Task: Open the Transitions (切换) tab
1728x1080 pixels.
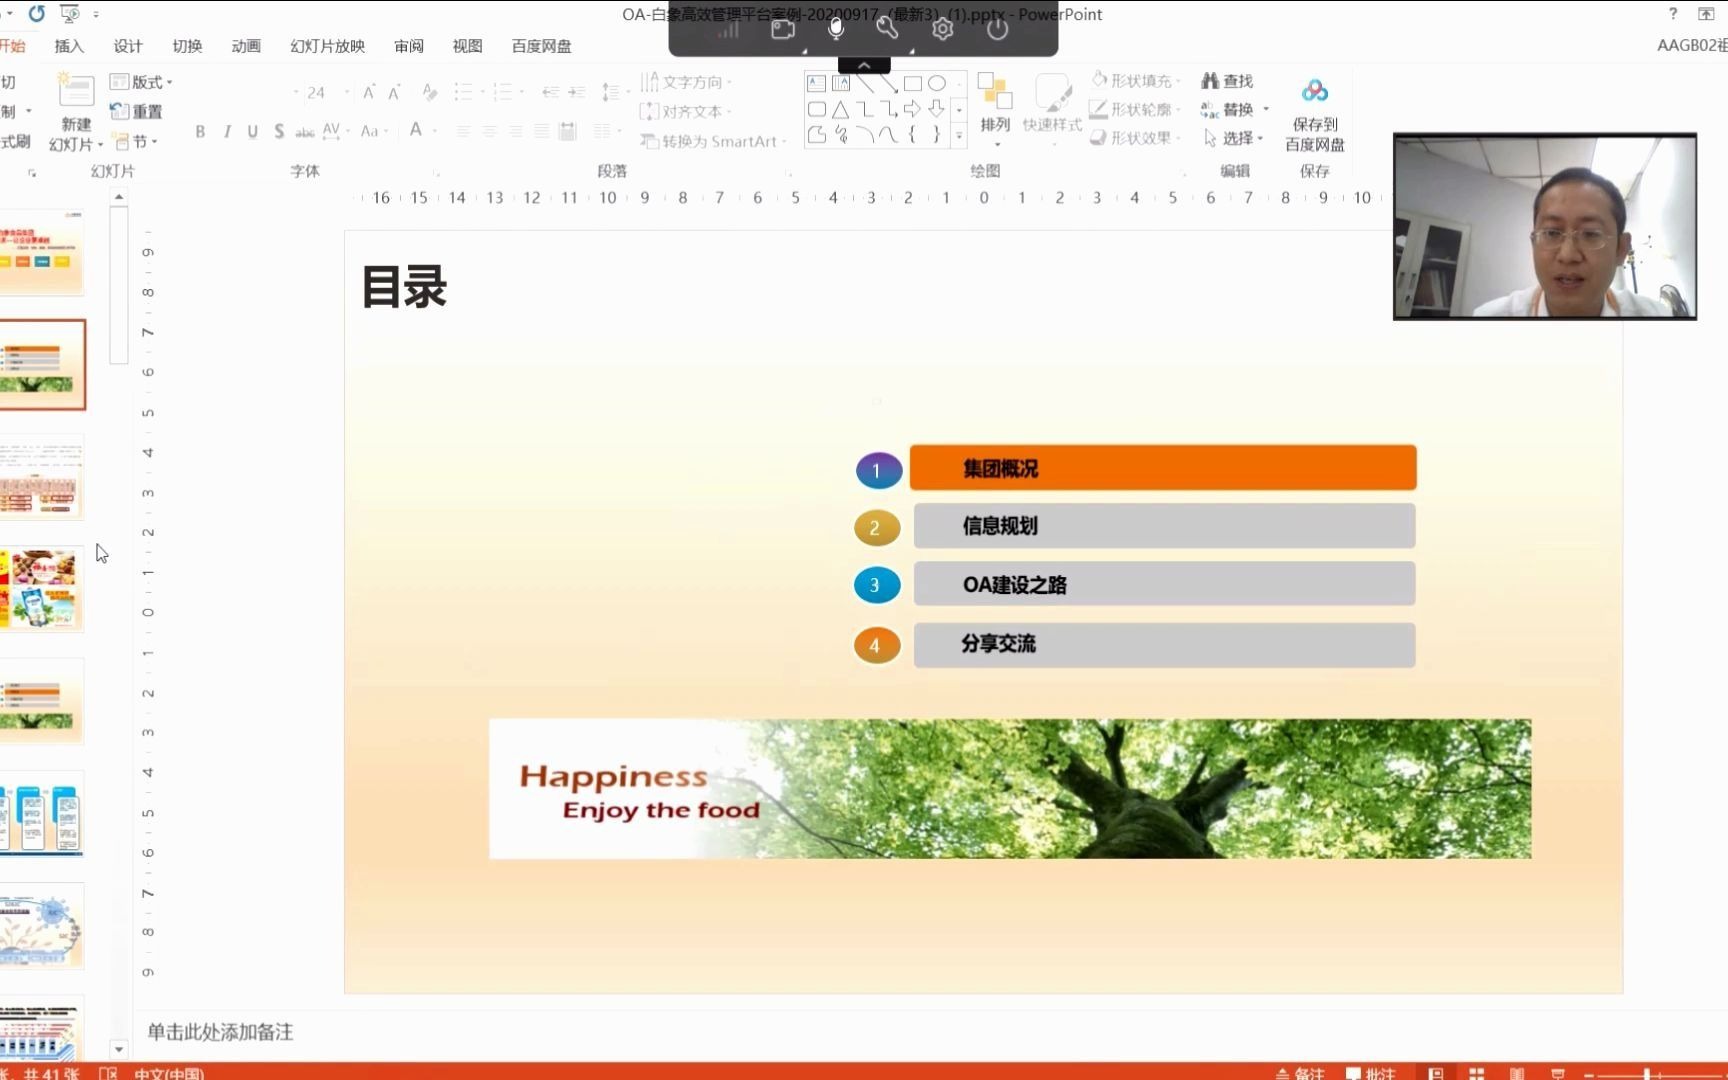Action: (187, 46)
